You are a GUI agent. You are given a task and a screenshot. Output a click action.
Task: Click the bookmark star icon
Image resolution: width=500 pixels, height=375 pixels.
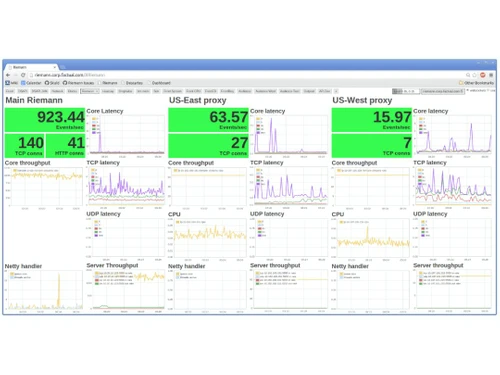click(475, 75)
